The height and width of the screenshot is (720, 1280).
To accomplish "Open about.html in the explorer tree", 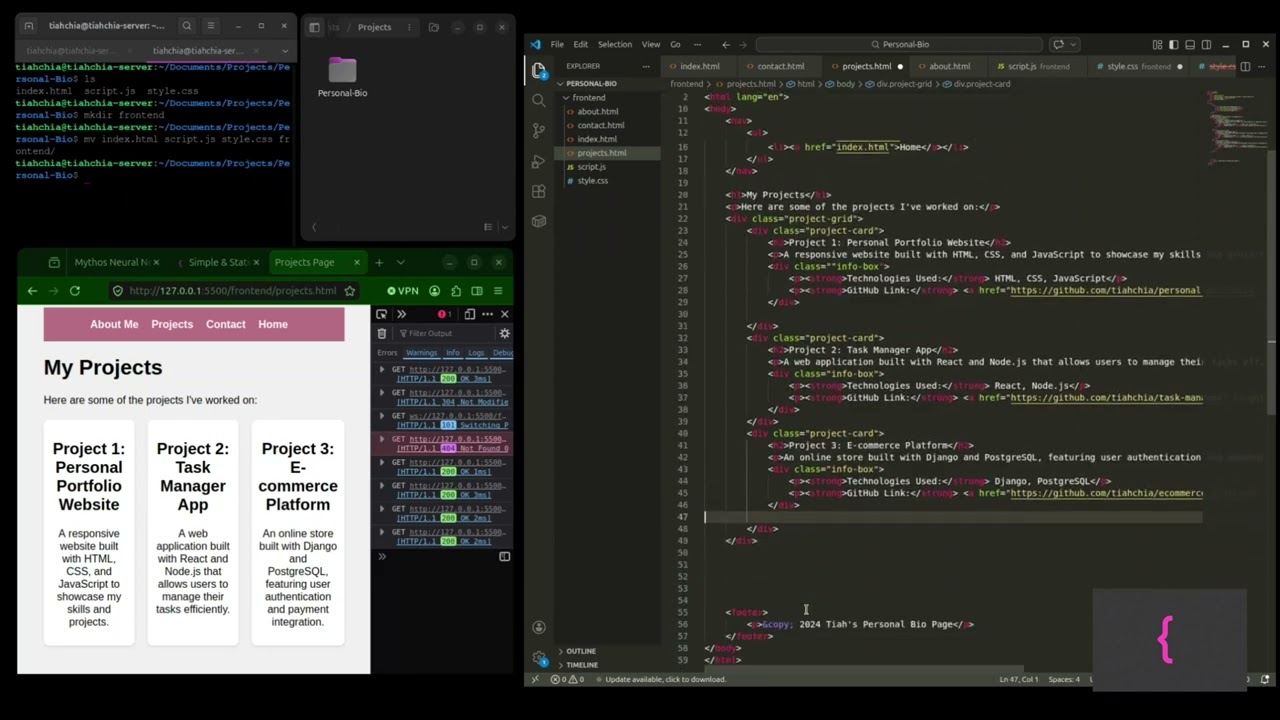I will (597, 111).
